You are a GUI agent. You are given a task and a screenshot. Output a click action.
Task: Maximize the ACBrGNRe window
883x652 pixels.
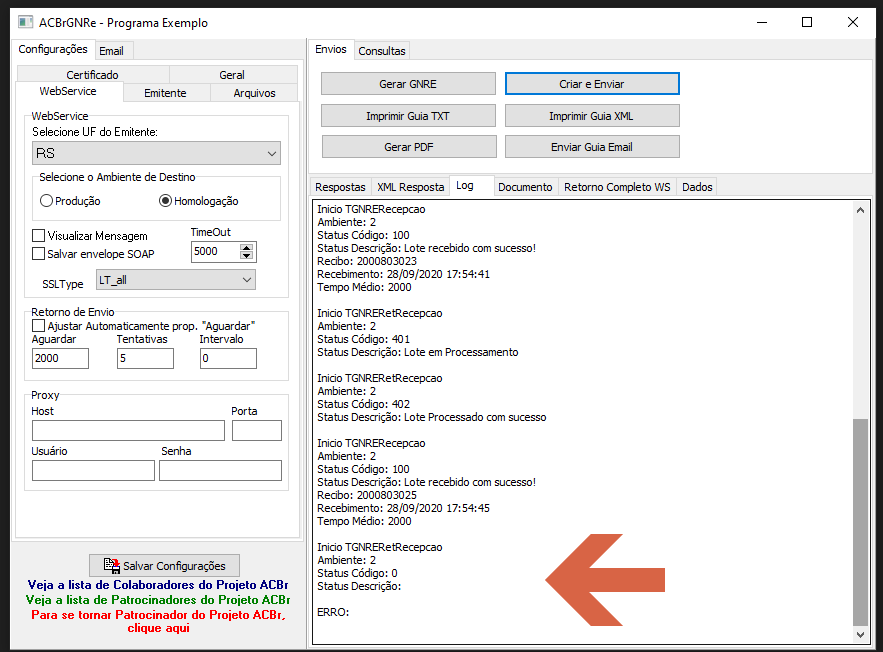coord(807,22)
